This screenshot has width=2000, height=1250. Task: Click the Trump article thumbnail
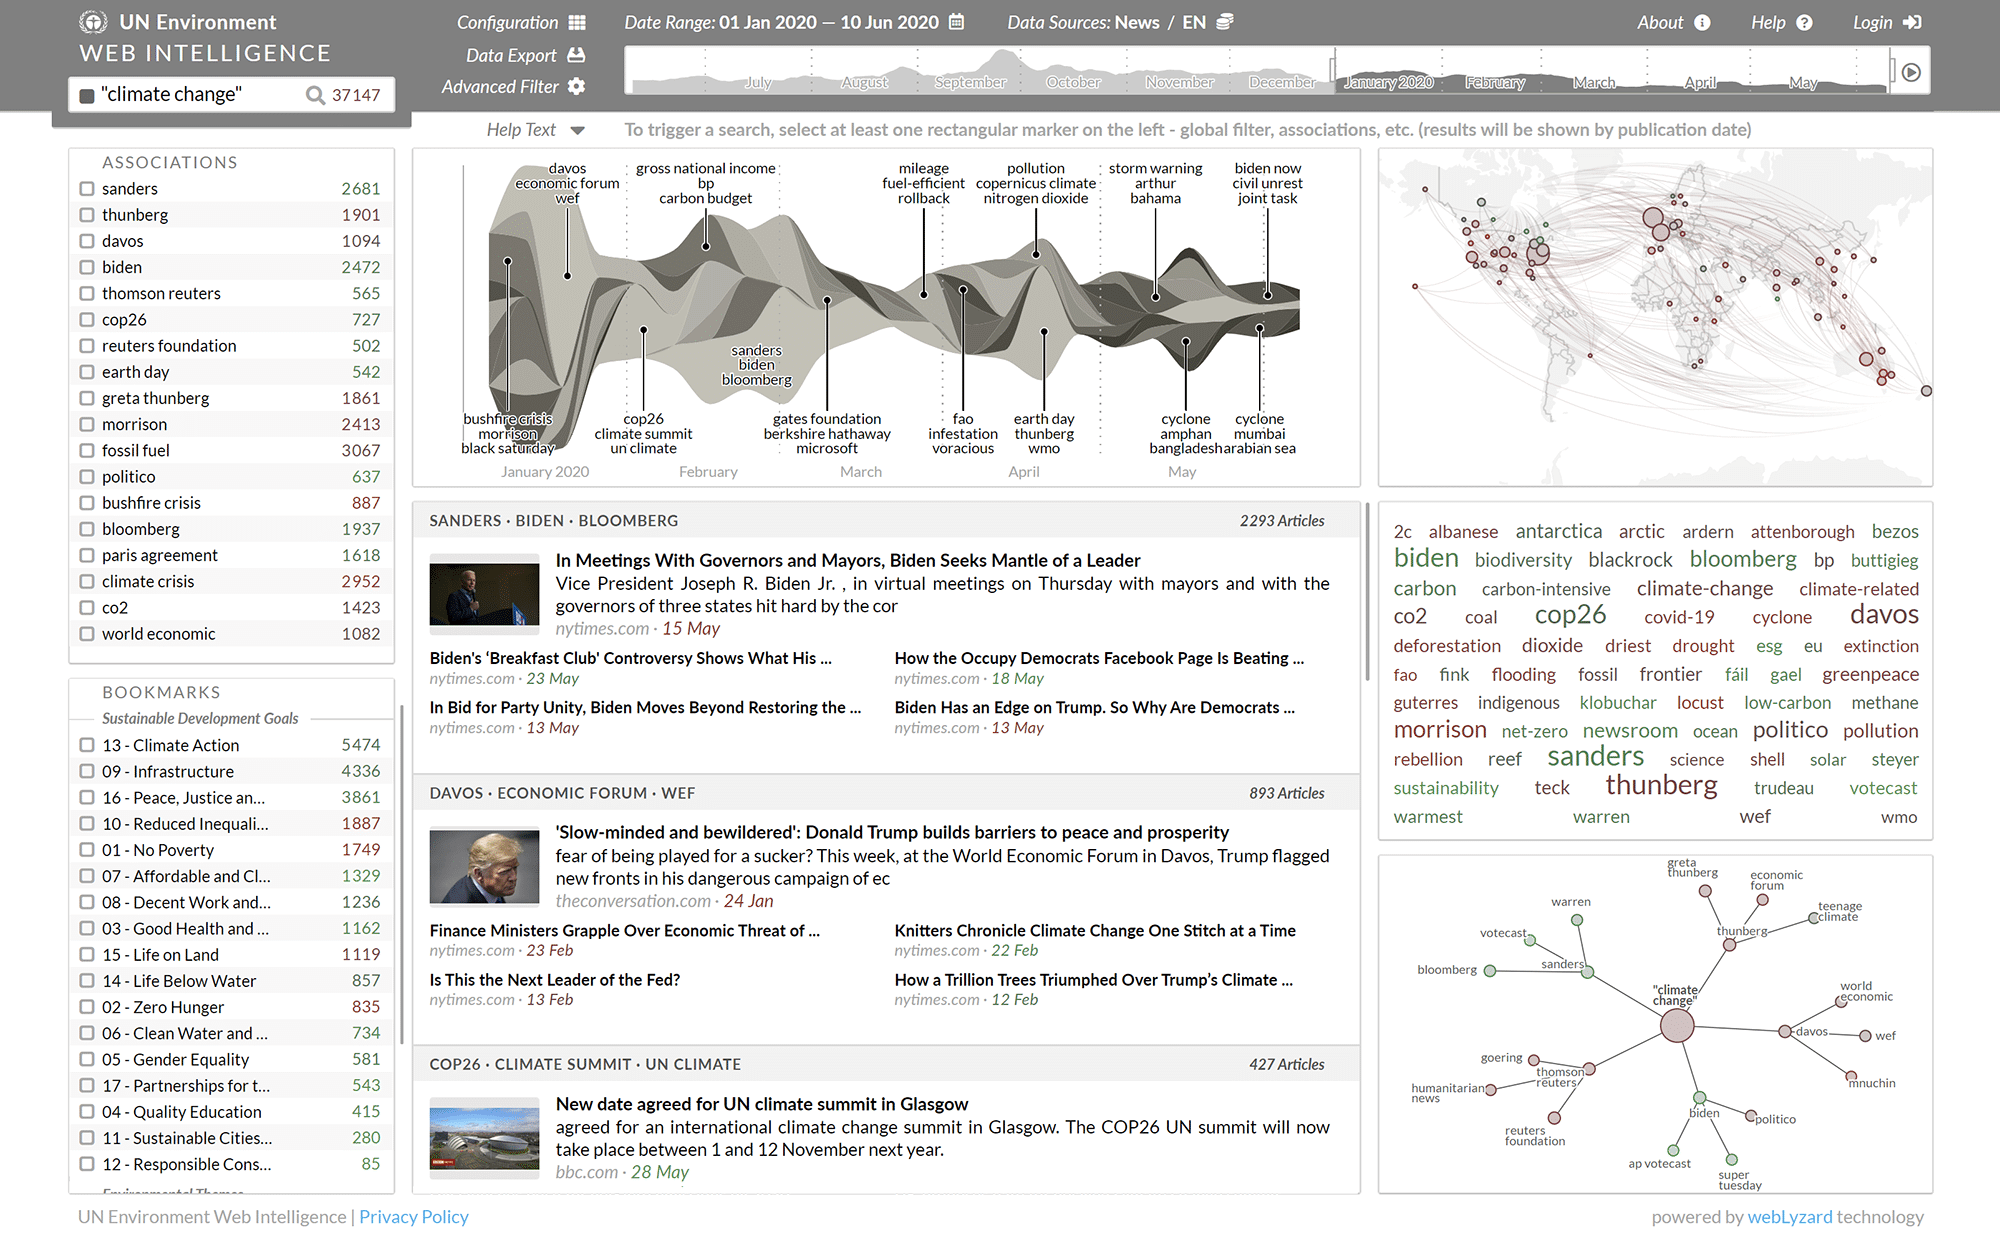click(484, 867)
